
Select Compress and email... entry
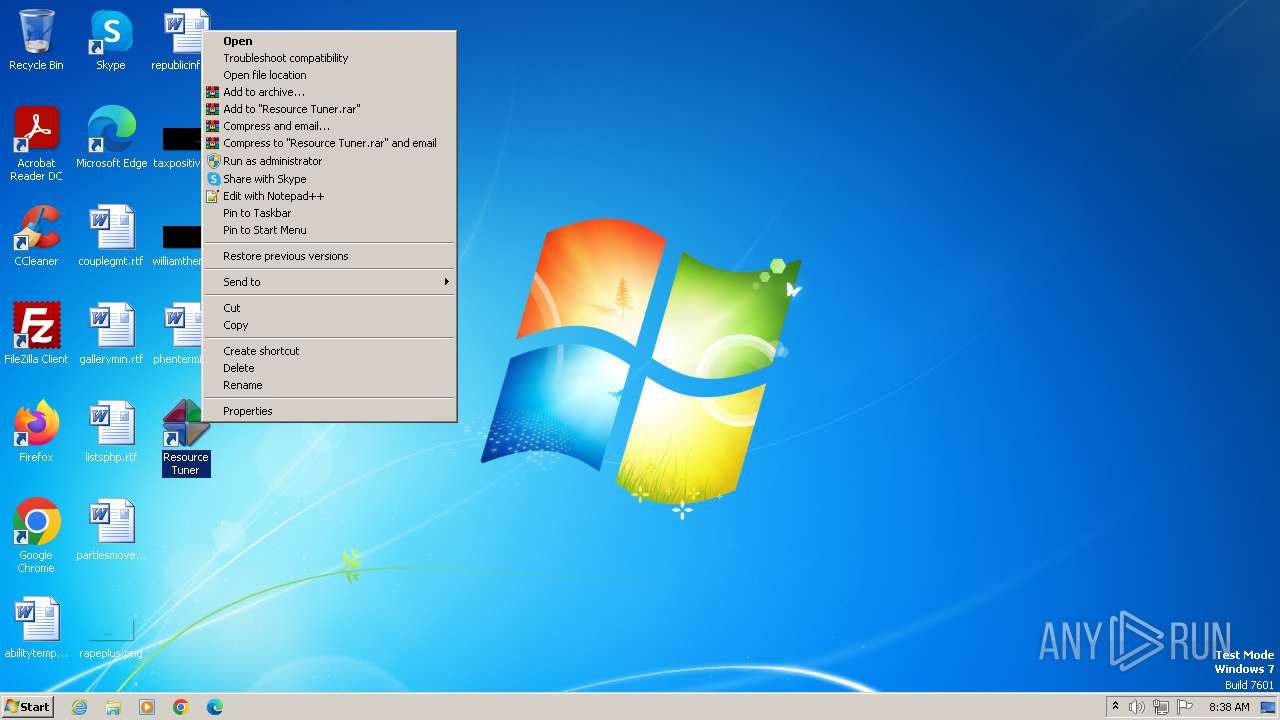point(330,126)
